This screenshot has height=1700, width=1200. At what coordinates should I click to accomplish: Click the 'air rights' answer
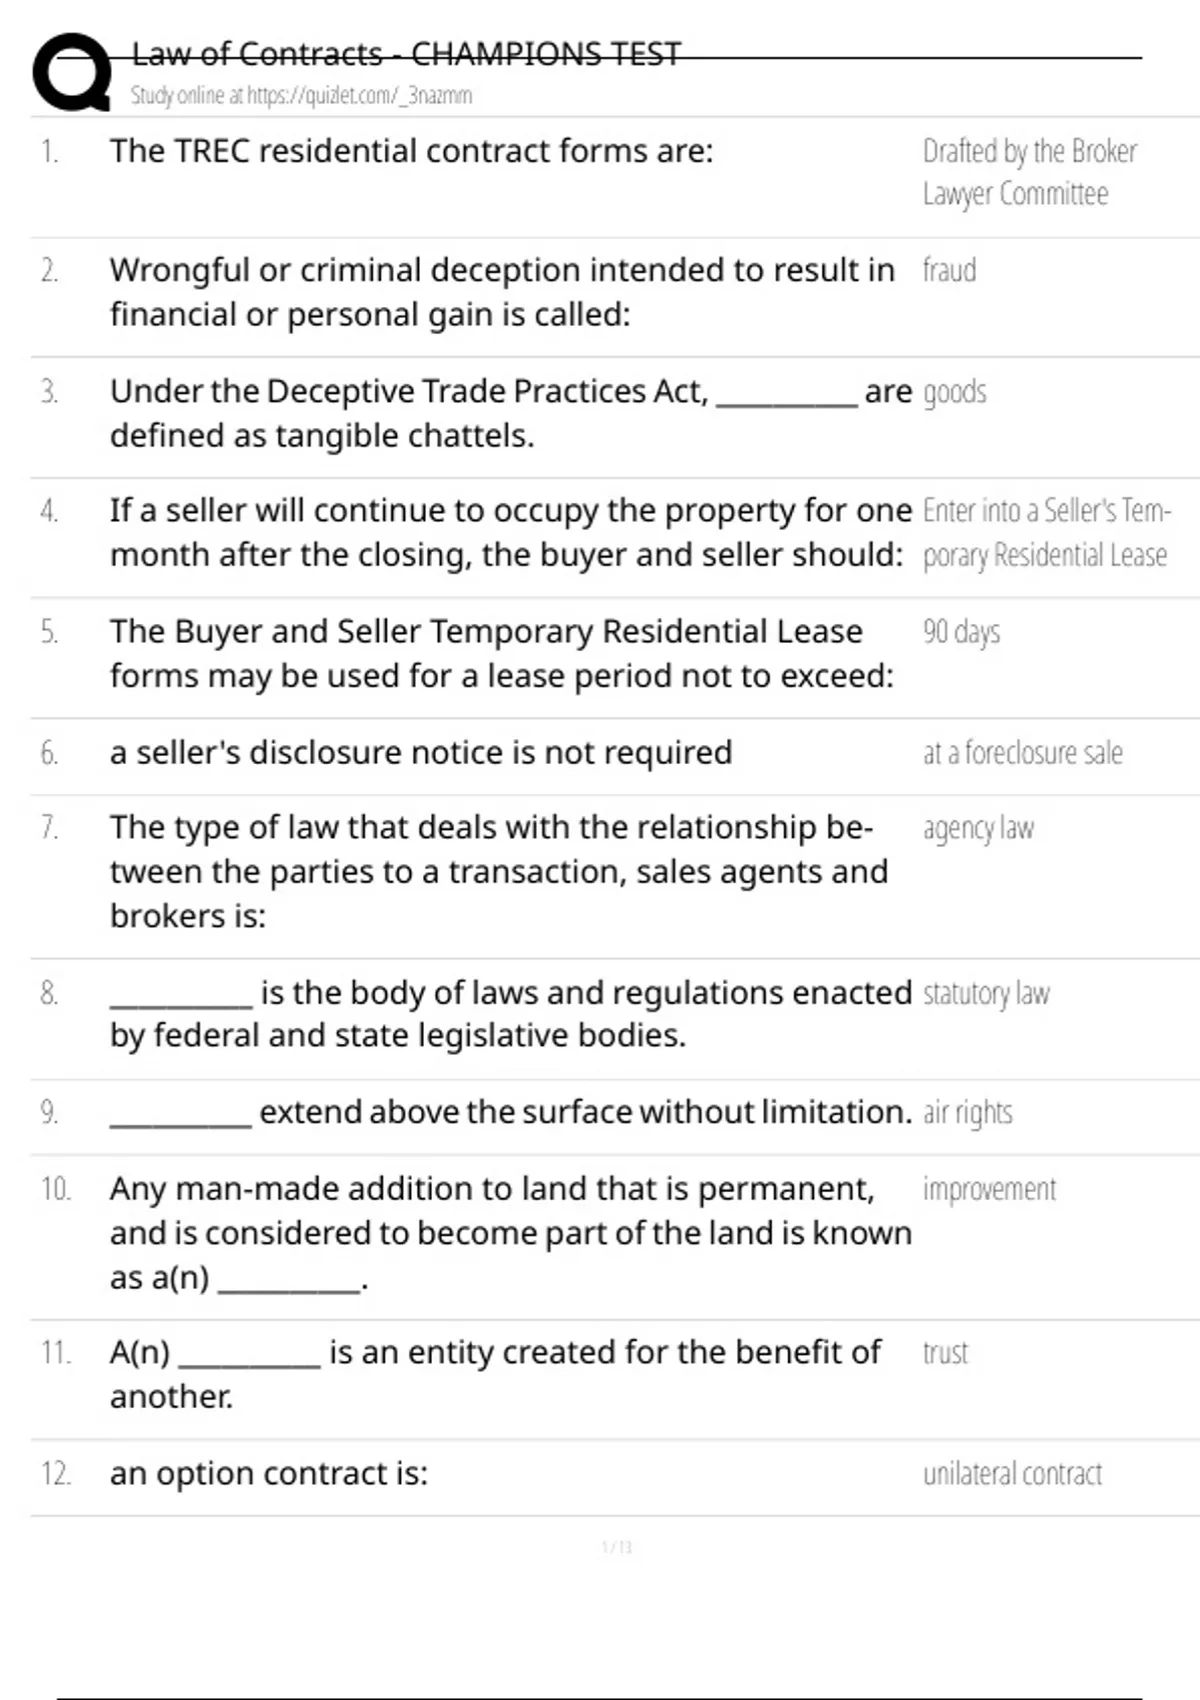click(967, 1112)
